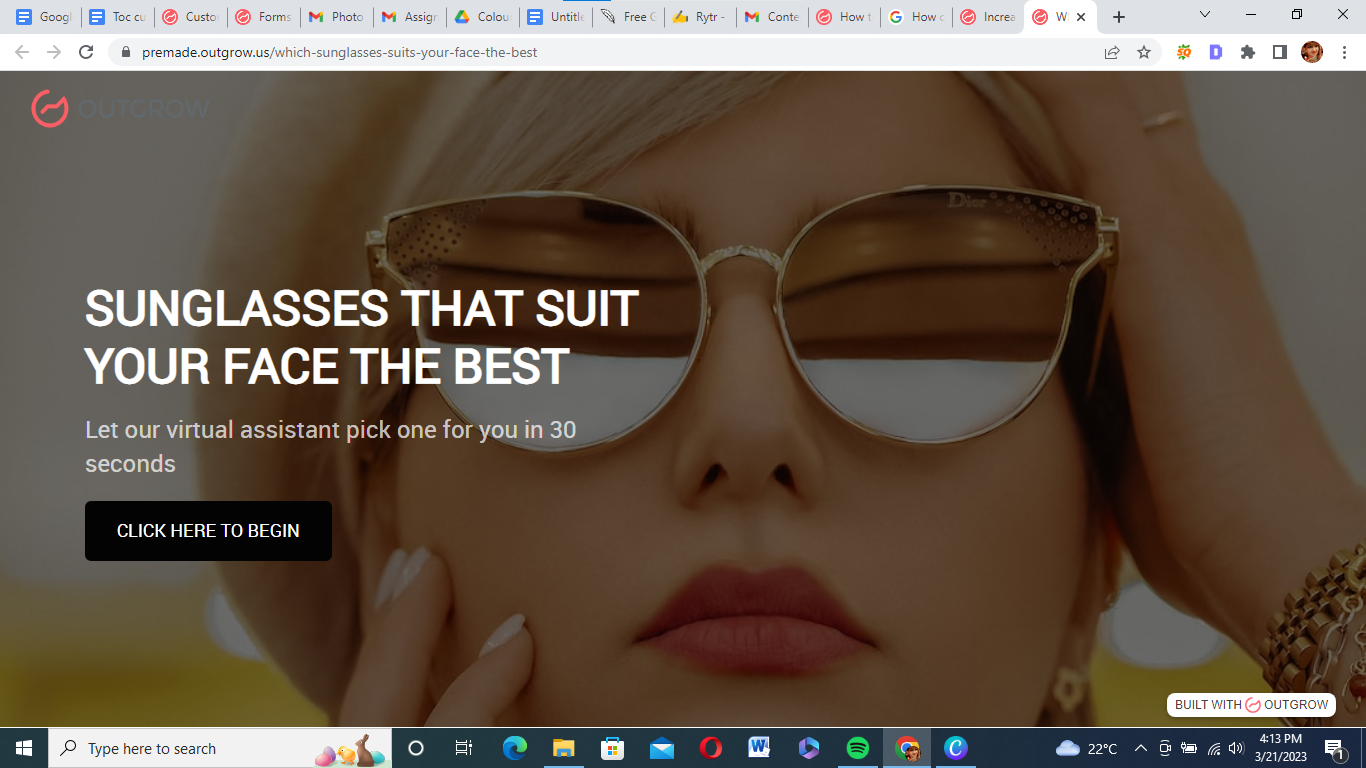Open the Chrome three-dot menu

point(1342,52)
